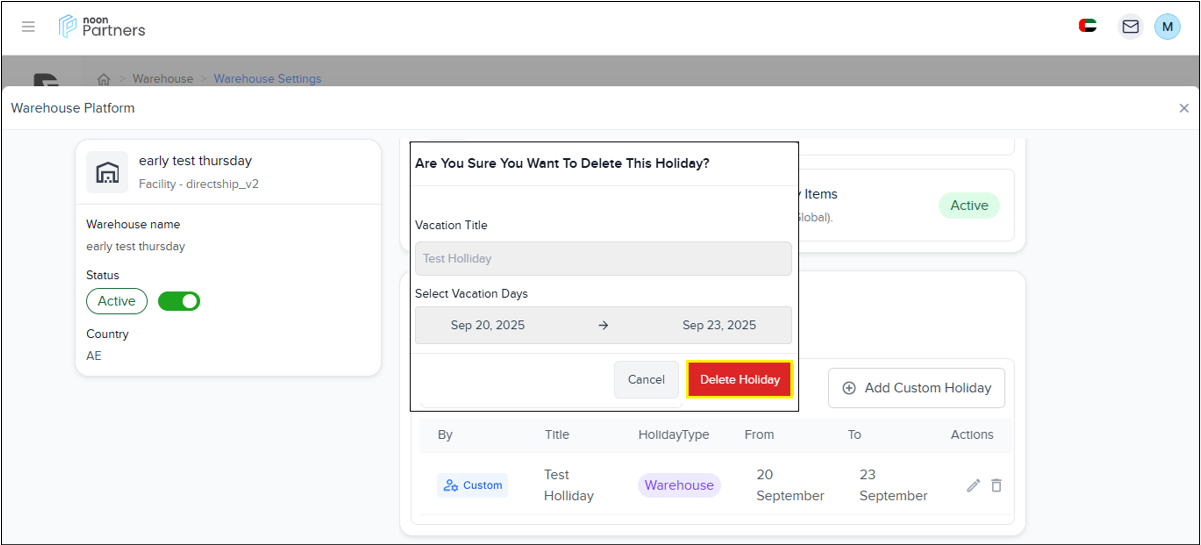Click the noon Partners logo

point(102,27)
